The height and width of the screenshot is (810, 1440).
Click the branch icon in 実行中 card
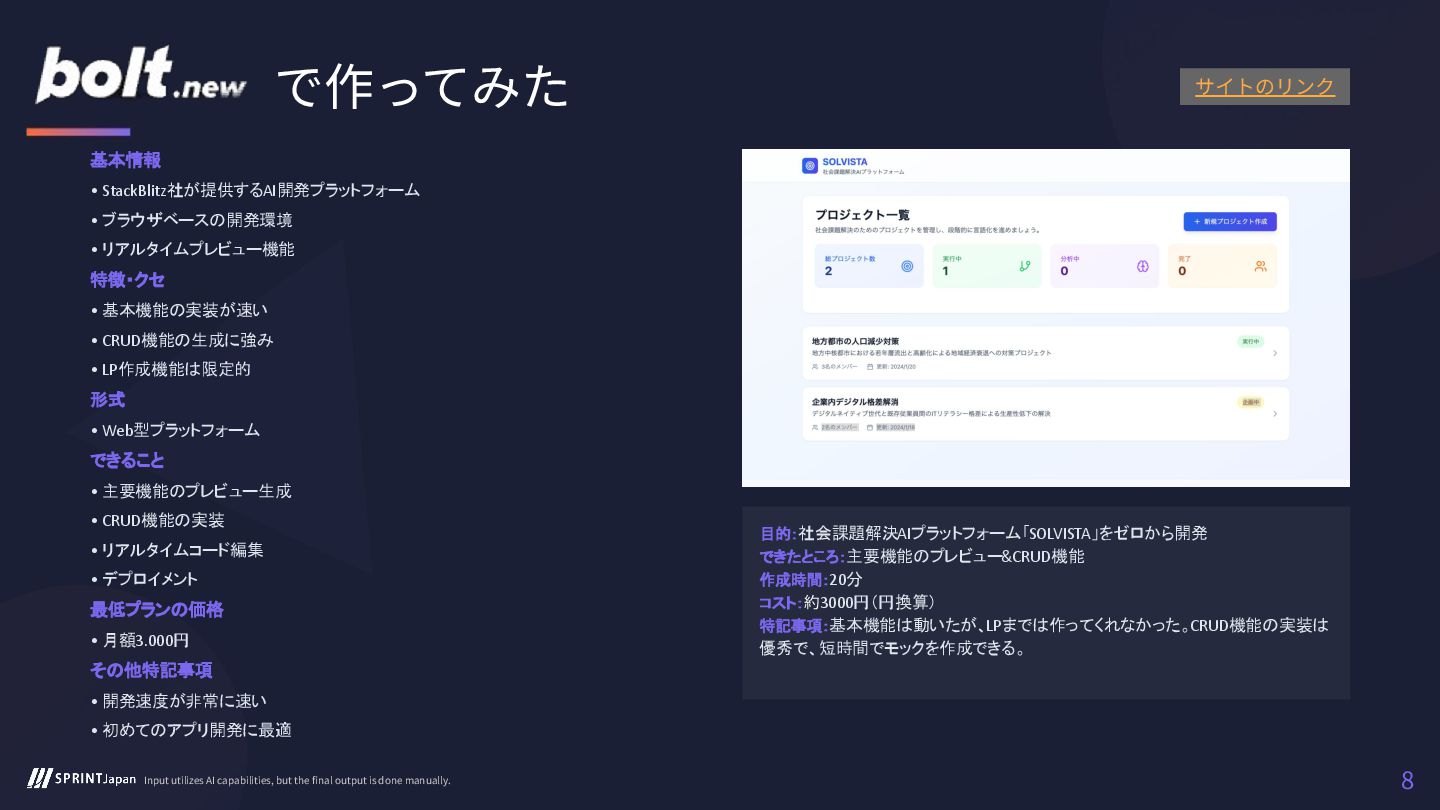1025,266
